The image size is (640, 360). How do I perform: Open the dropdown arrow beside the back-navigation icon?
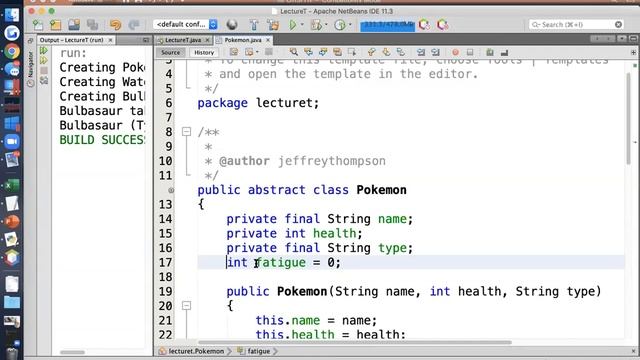click(257, 52)
